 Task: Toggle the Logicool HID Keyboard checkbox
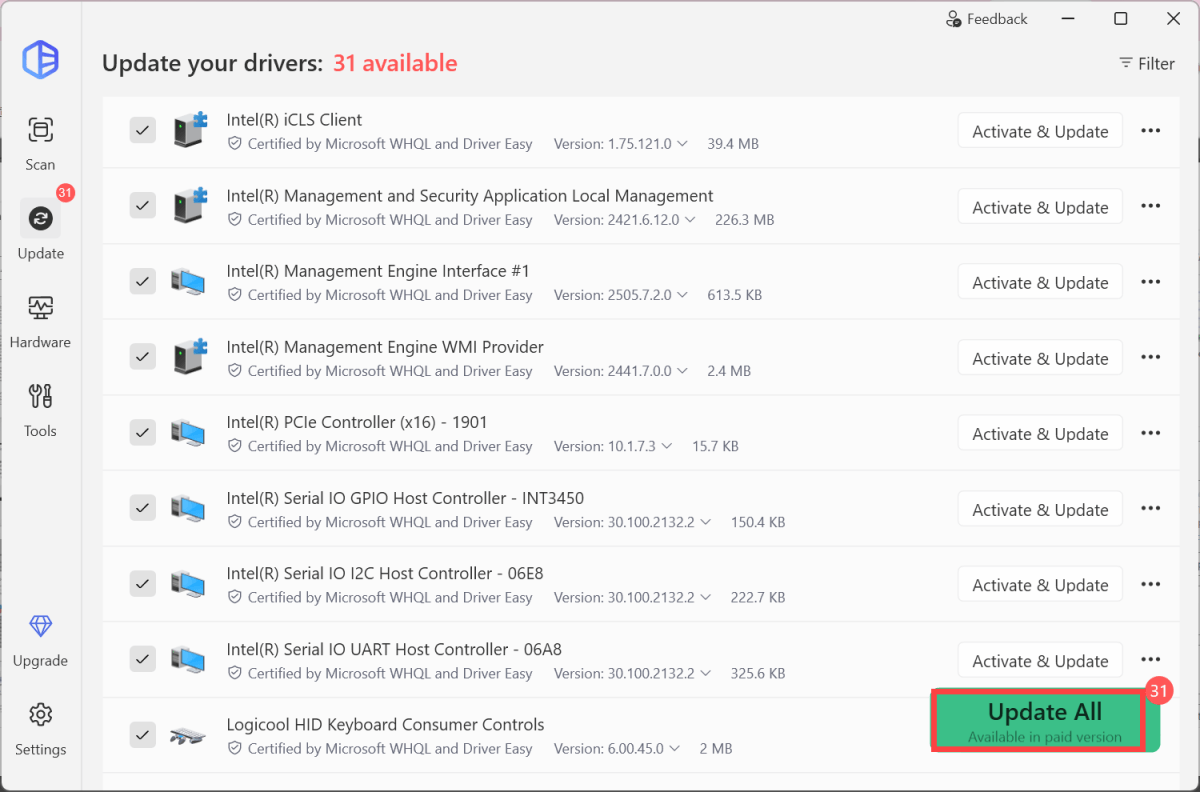[143, 735]
